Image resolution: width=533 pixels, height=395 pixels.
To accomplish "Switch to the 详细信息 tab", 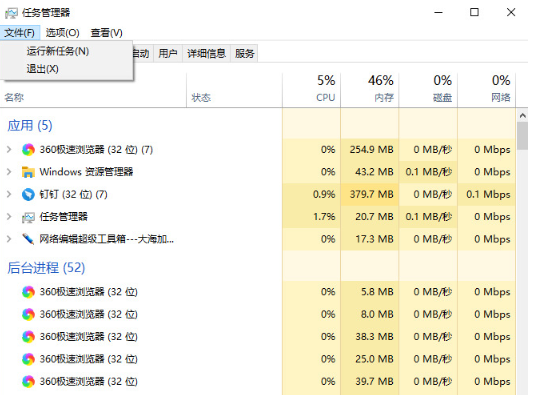I will [x=206, y=53].
